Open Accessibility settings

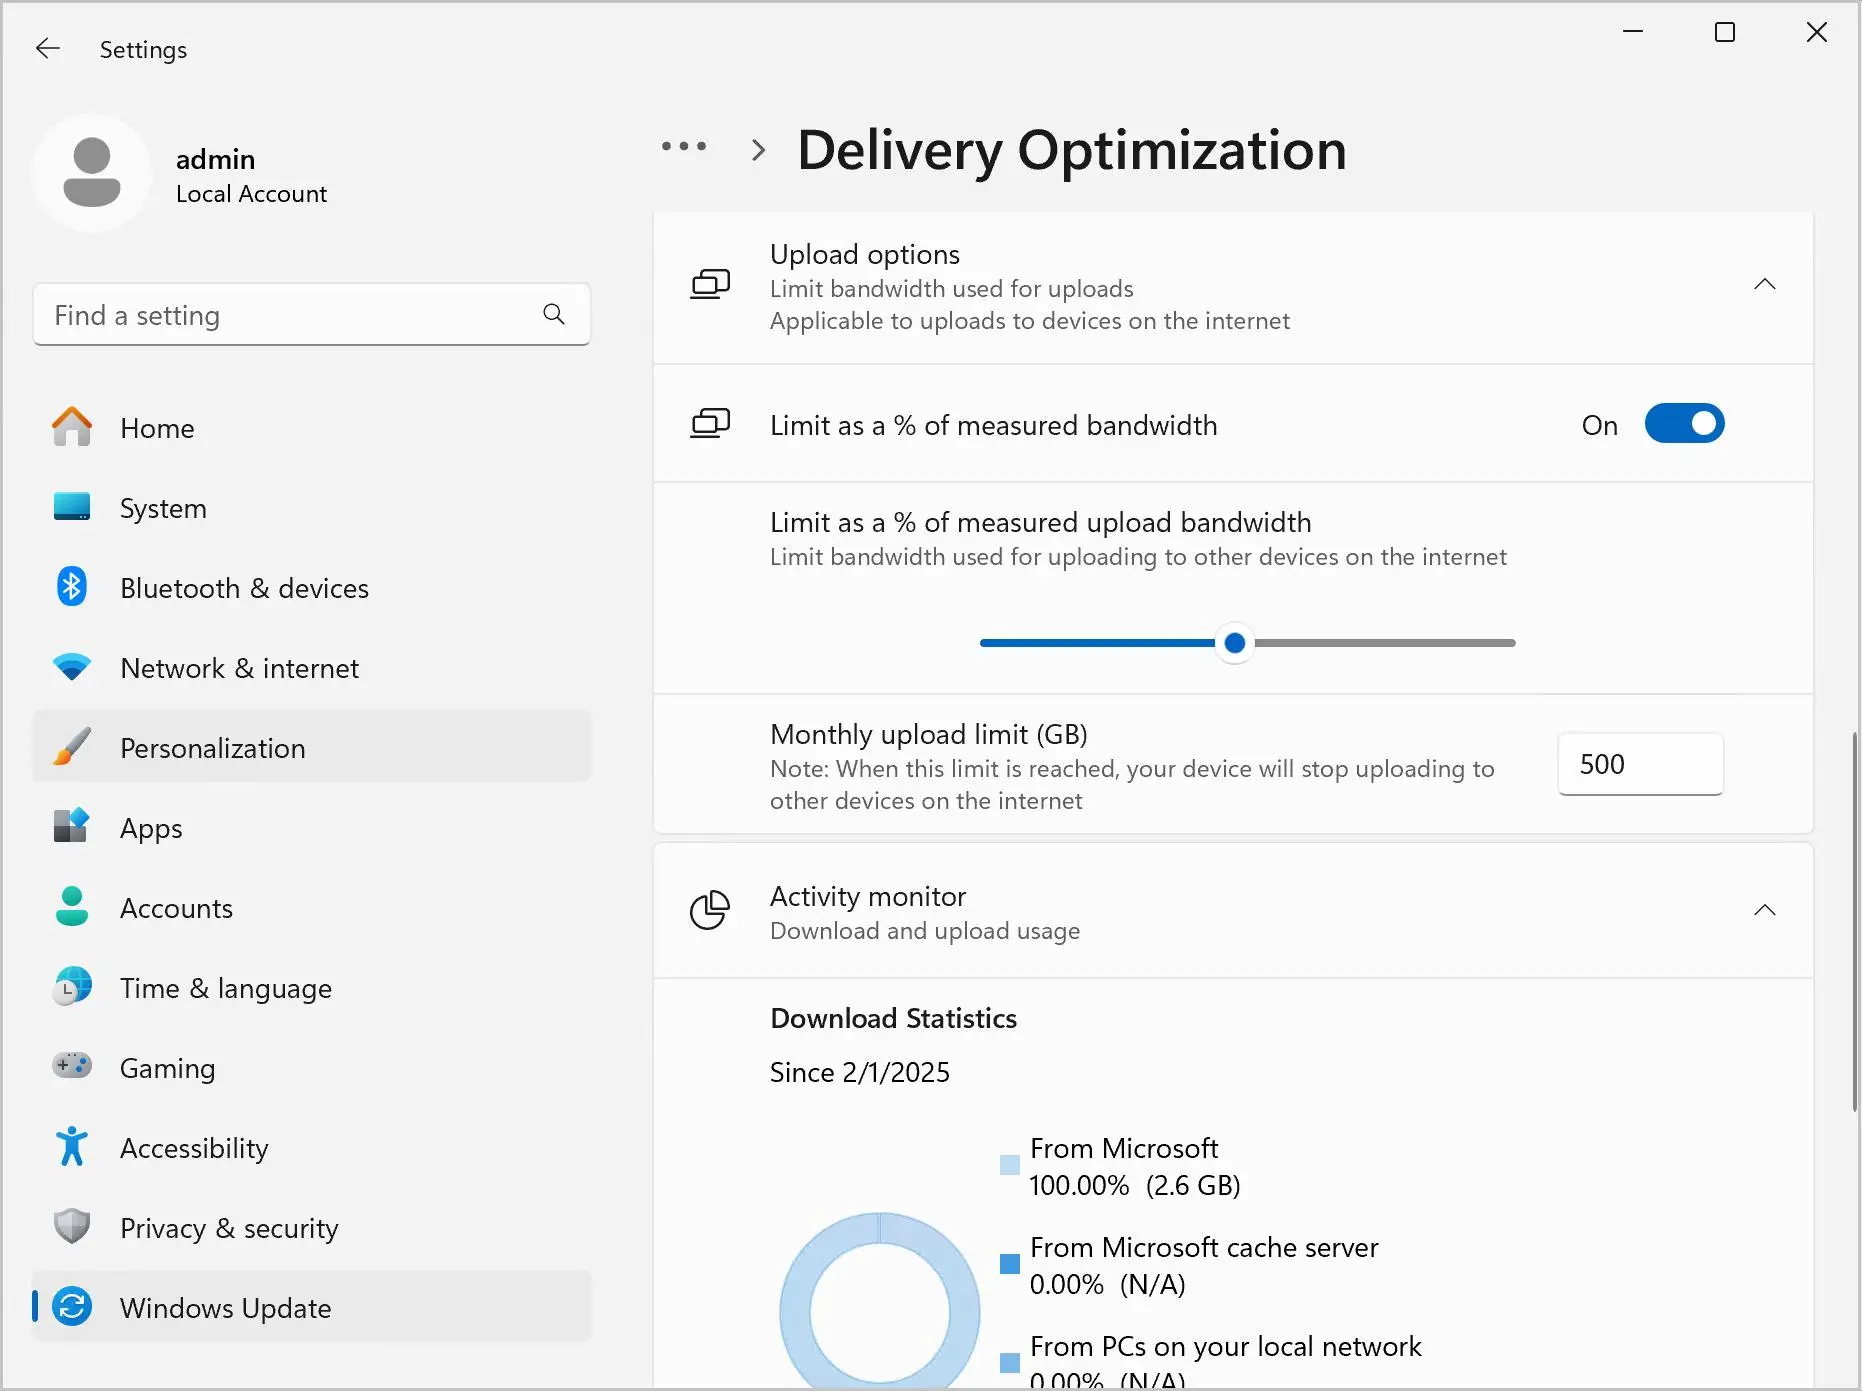tap(312, 1147)
